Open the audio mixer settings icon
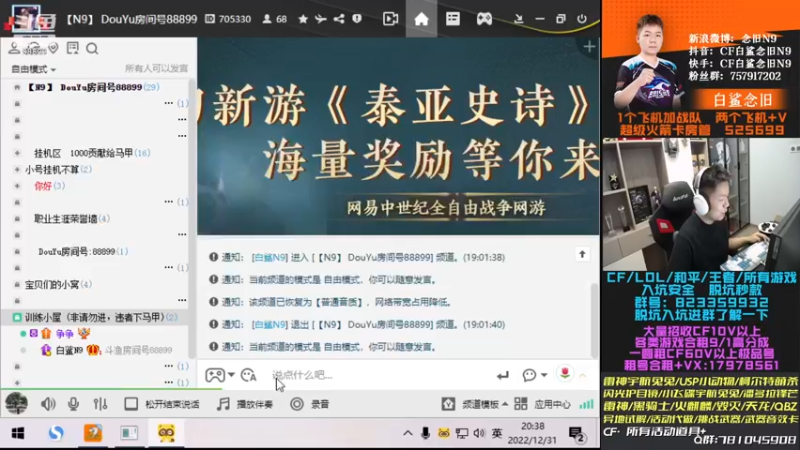This screenshot has height=450, width=800. pos(100,404)
